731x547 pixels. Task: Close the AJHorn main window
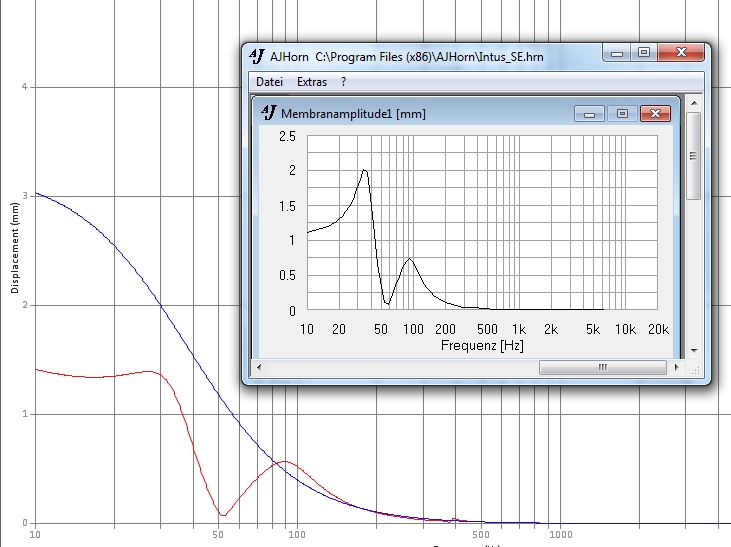pos(682,53)
